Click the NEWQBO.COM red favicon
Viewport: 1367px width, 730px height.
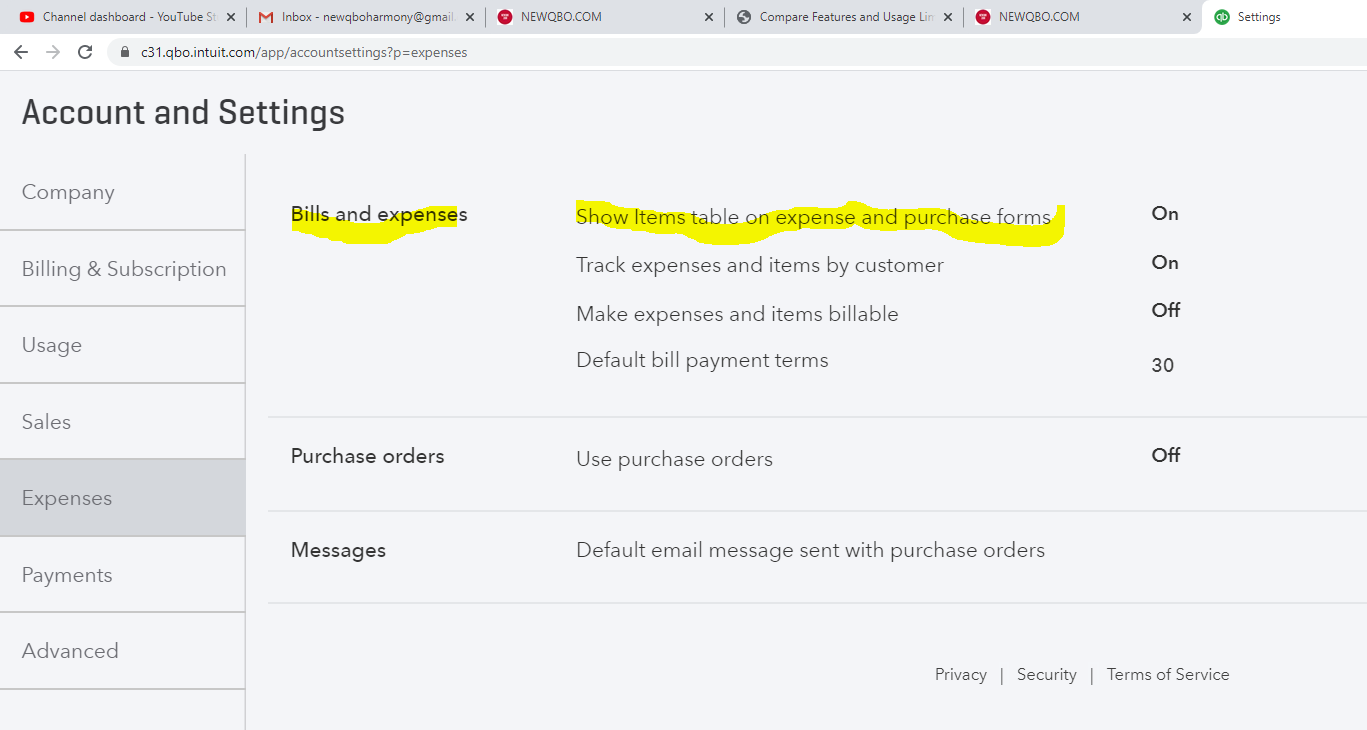click(503, 16)
